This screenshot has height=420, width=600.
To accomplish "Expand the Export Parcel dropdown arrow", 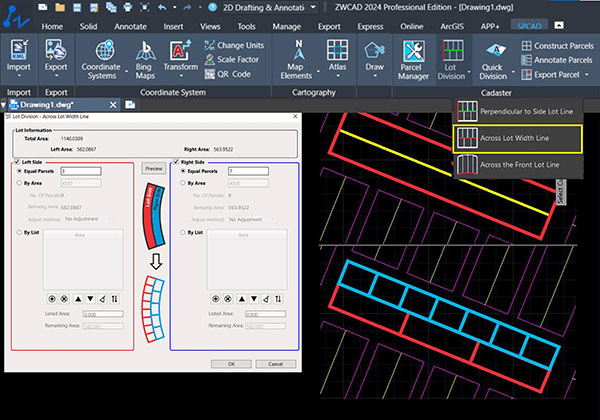I will [587, 75].
